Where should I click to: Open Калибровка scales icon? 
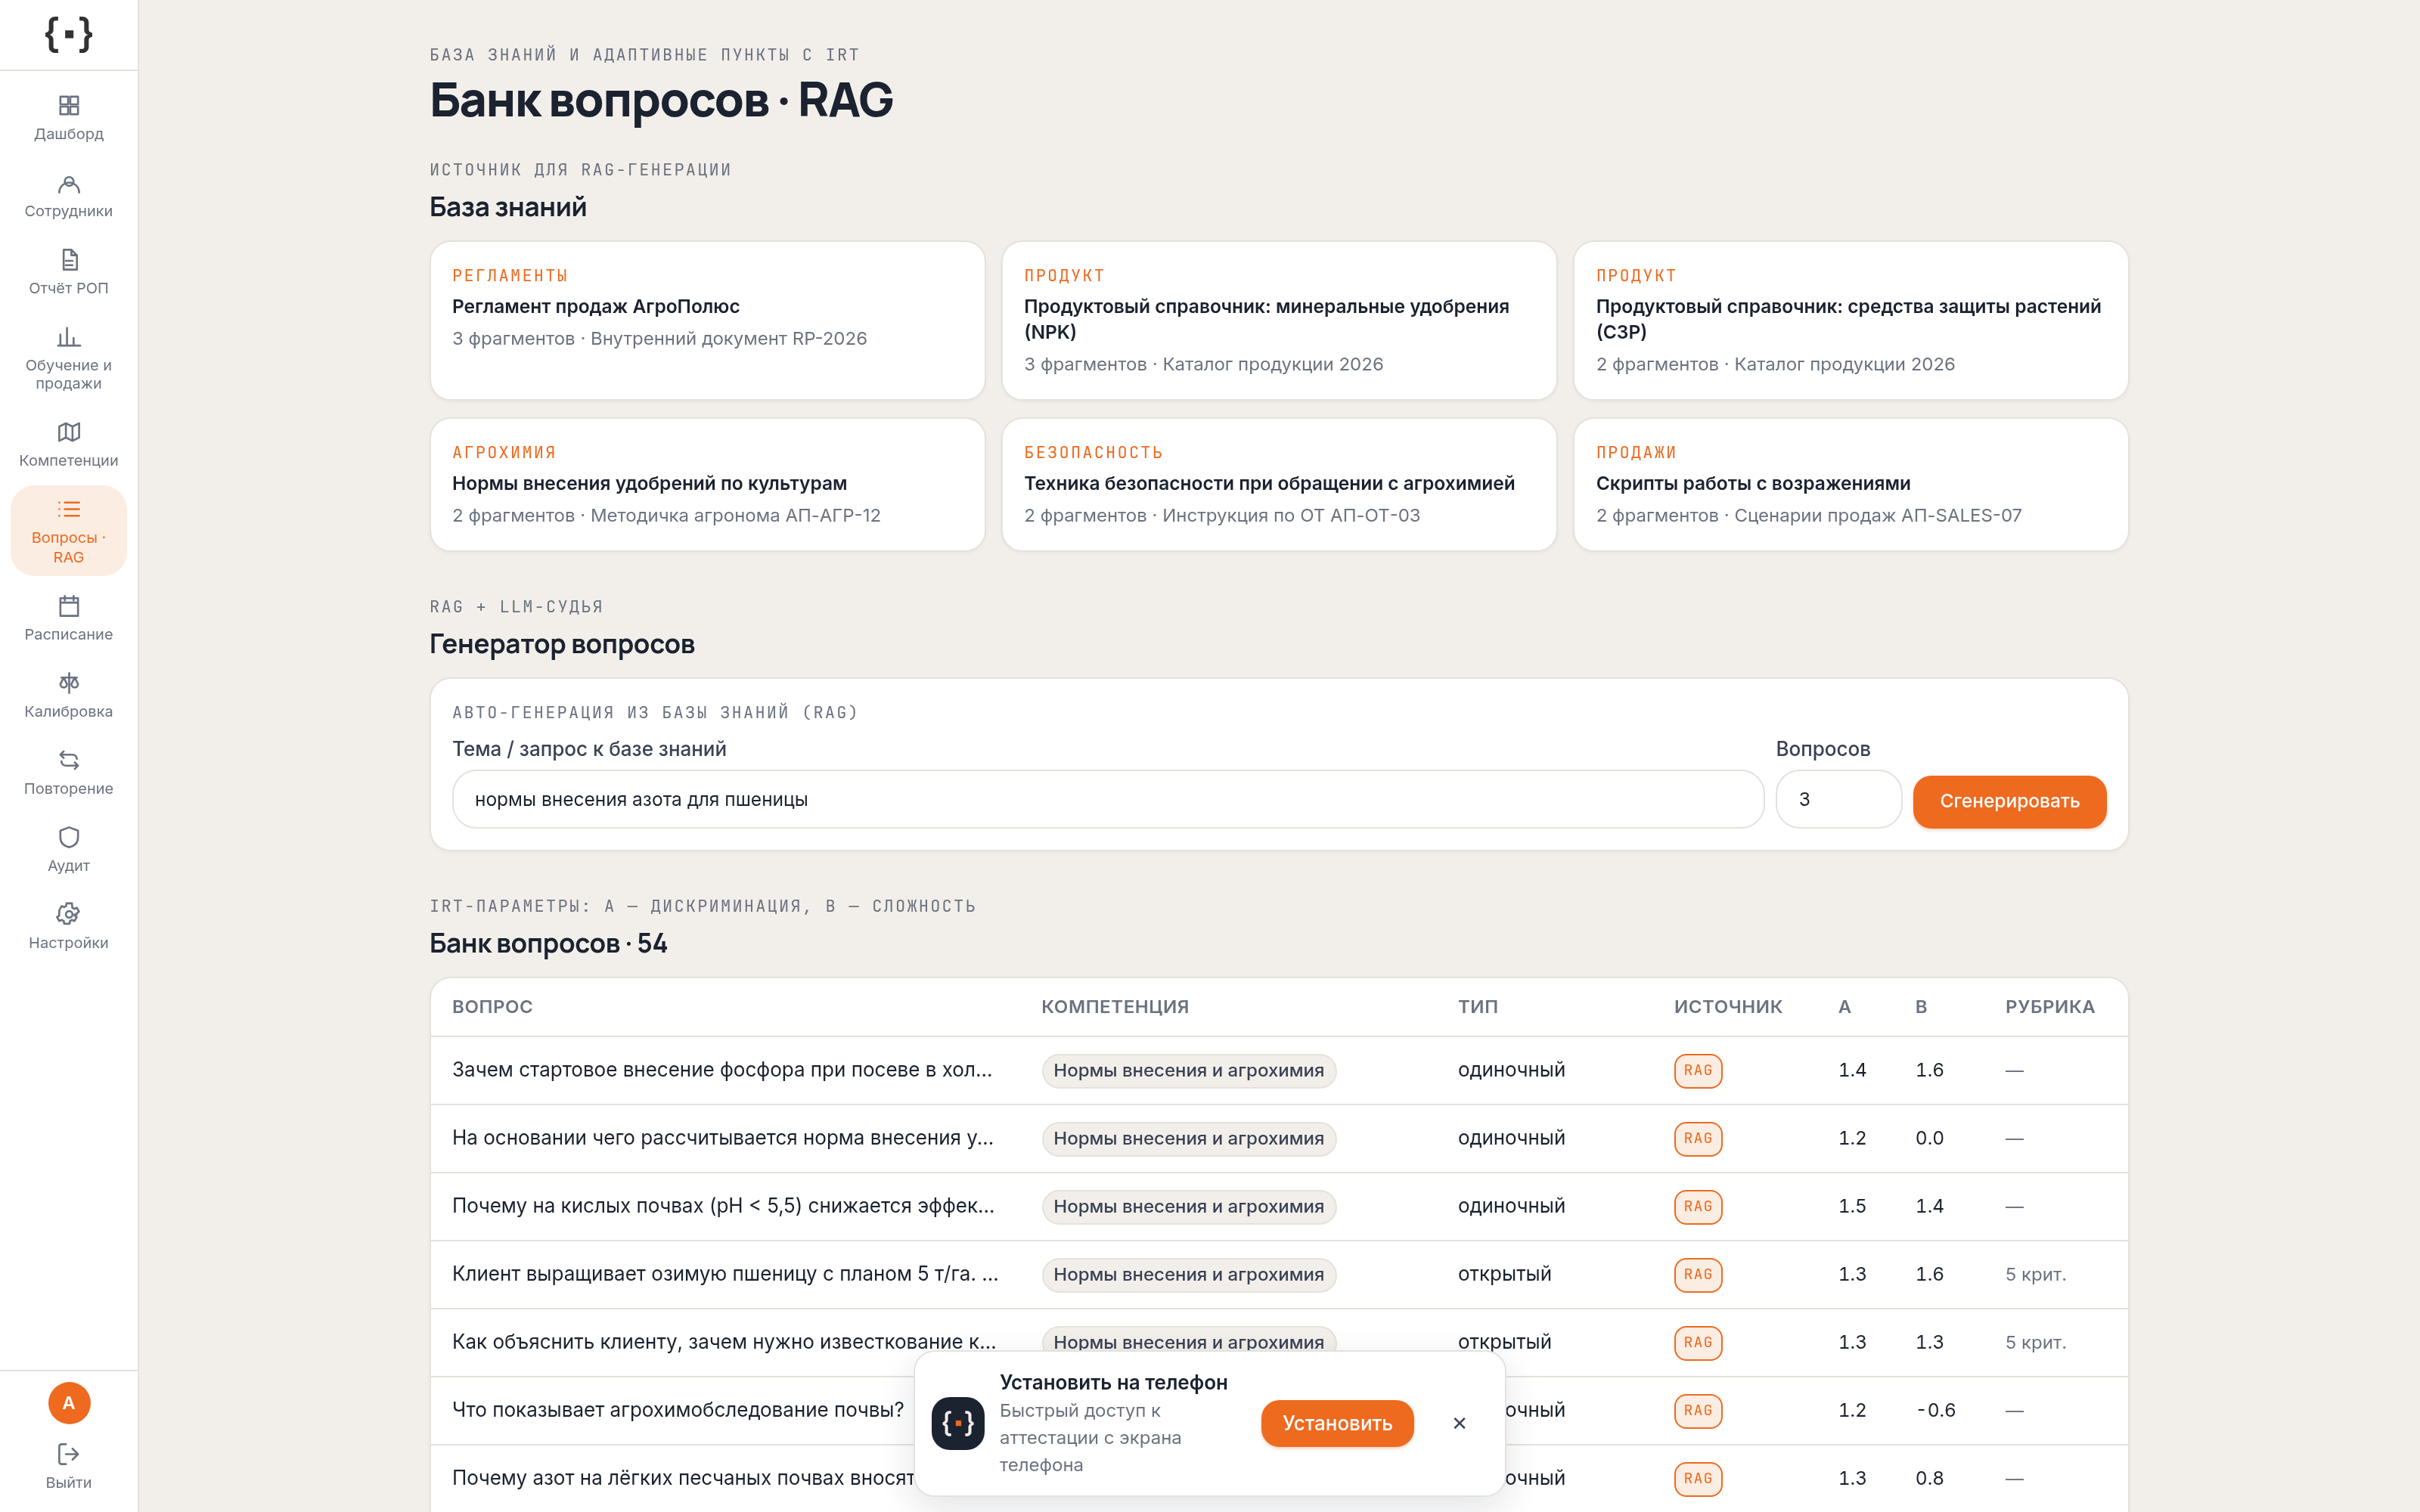(x=68, y=683)
